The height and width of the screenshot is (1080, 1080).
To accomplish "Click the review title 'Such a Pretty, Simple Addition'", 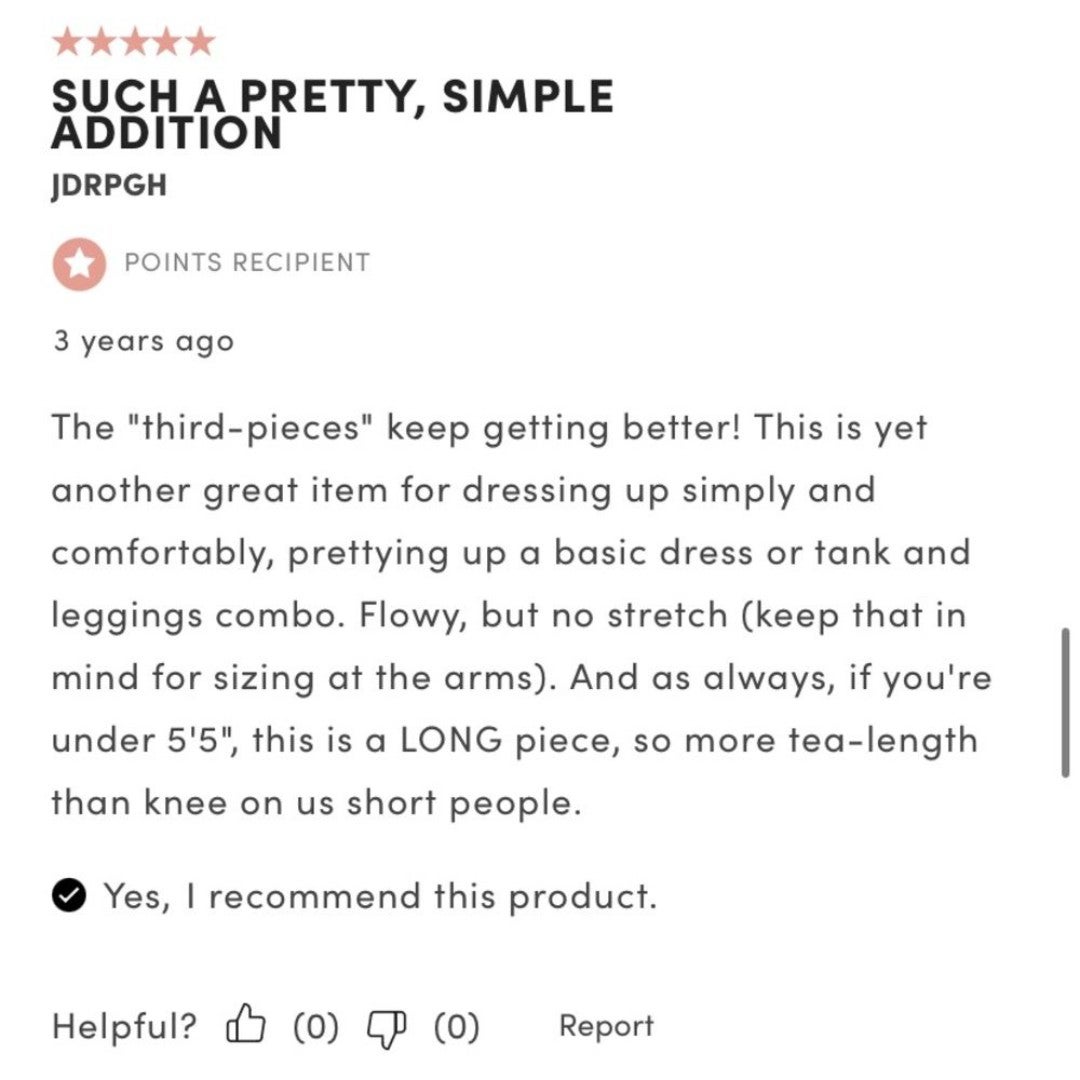I will pyautogui.click(x=333, y=114).
